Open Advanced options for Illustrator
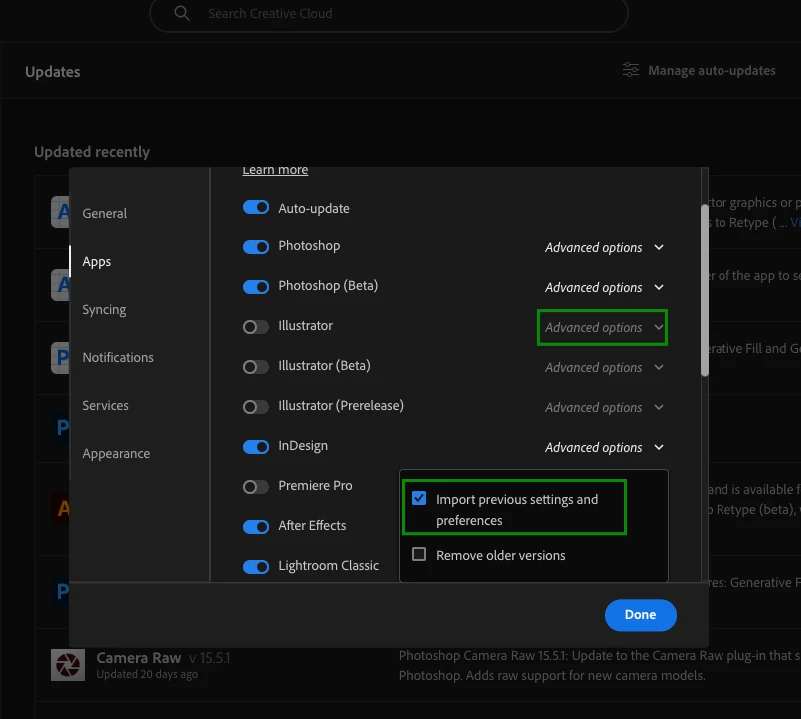 coord(604,327)
